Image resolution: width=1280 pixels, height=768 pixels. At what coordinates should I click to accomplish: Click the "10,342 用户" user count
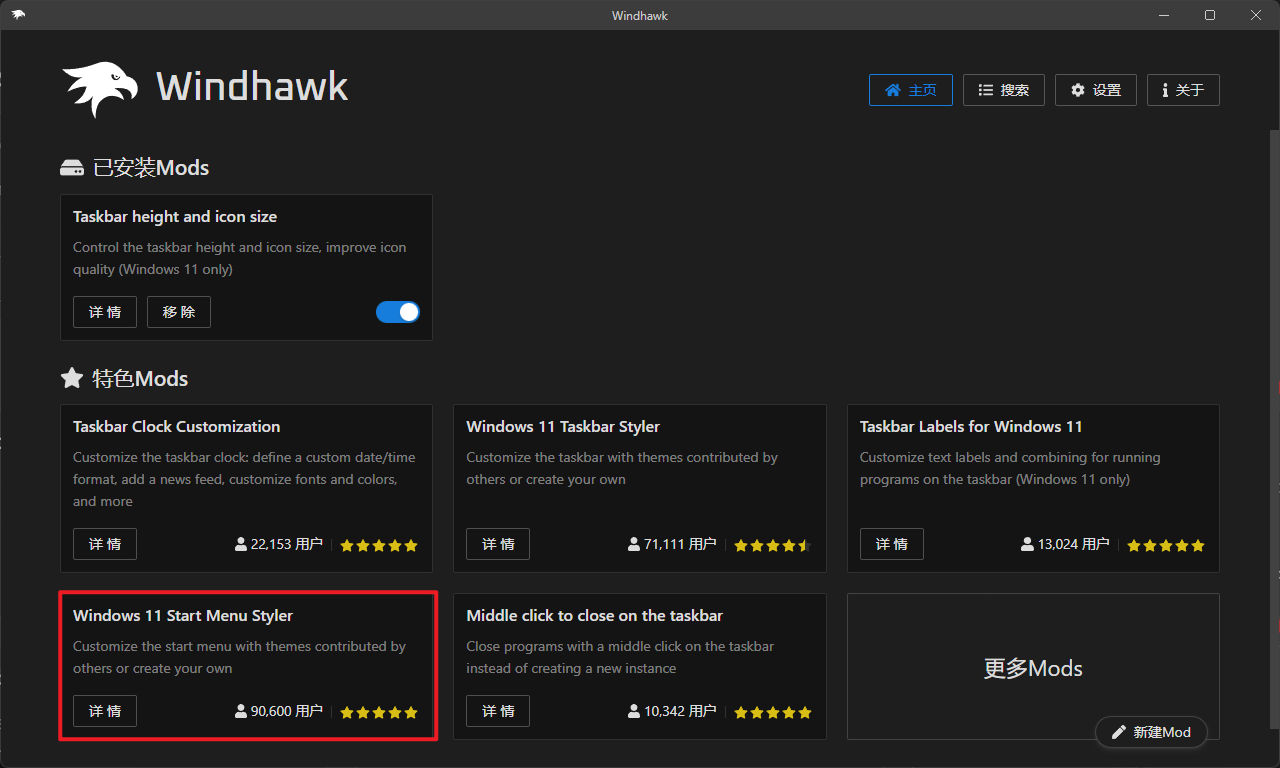pos(672,711)
